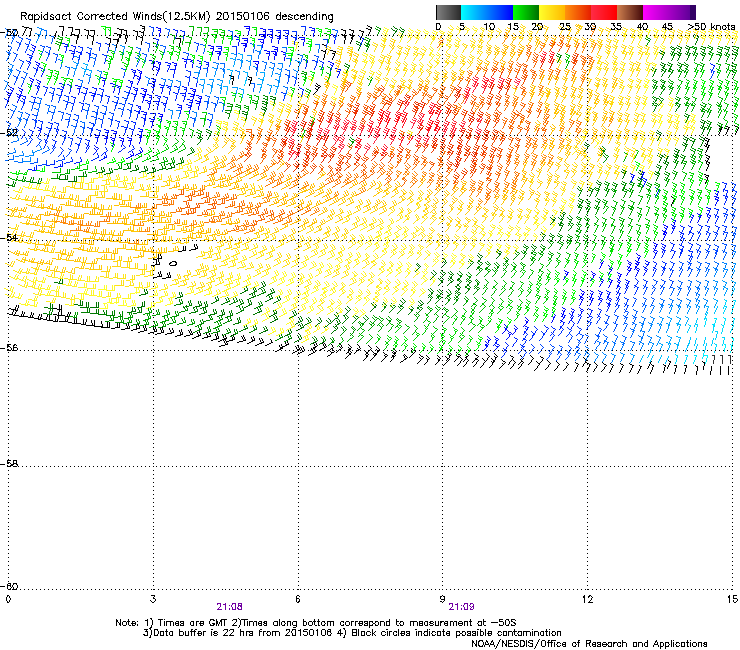740x650 pixels.
Task: Click the purple time label '21:09'
Action: click(461, 607)
